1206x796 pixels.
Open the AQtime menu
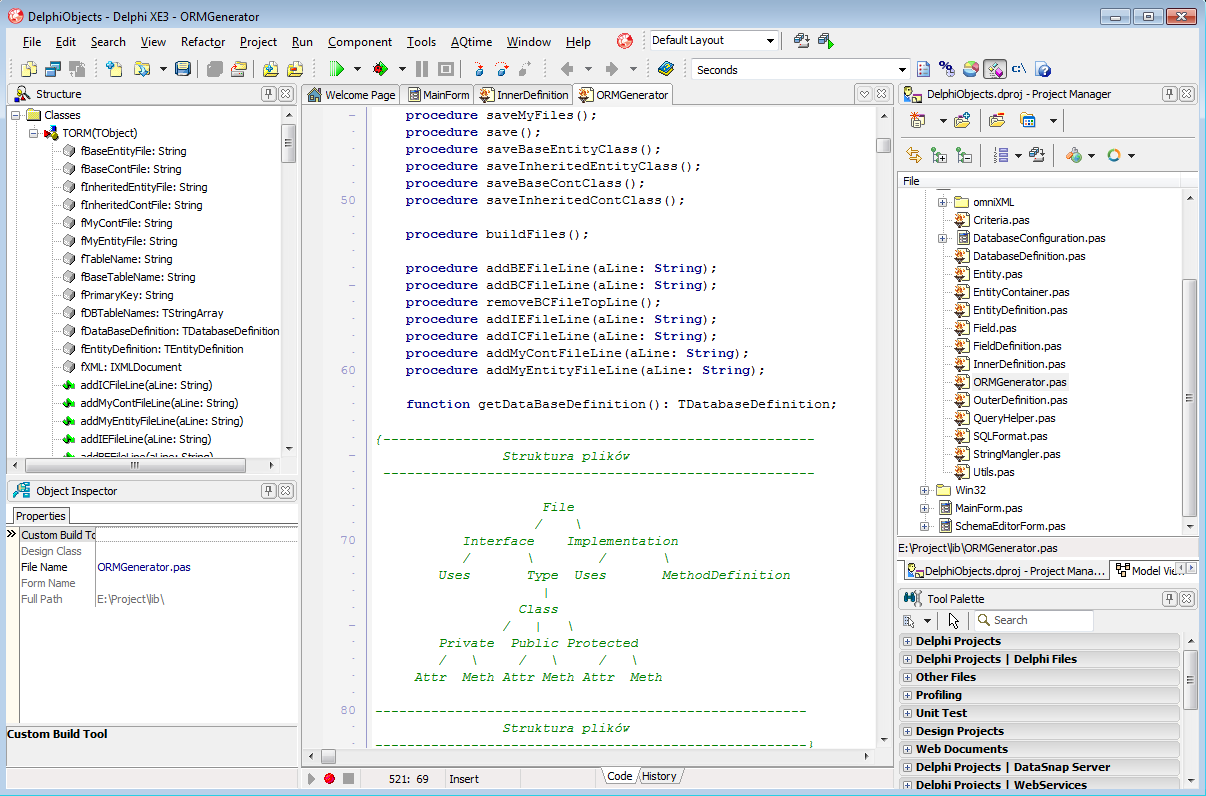point(471,42)
